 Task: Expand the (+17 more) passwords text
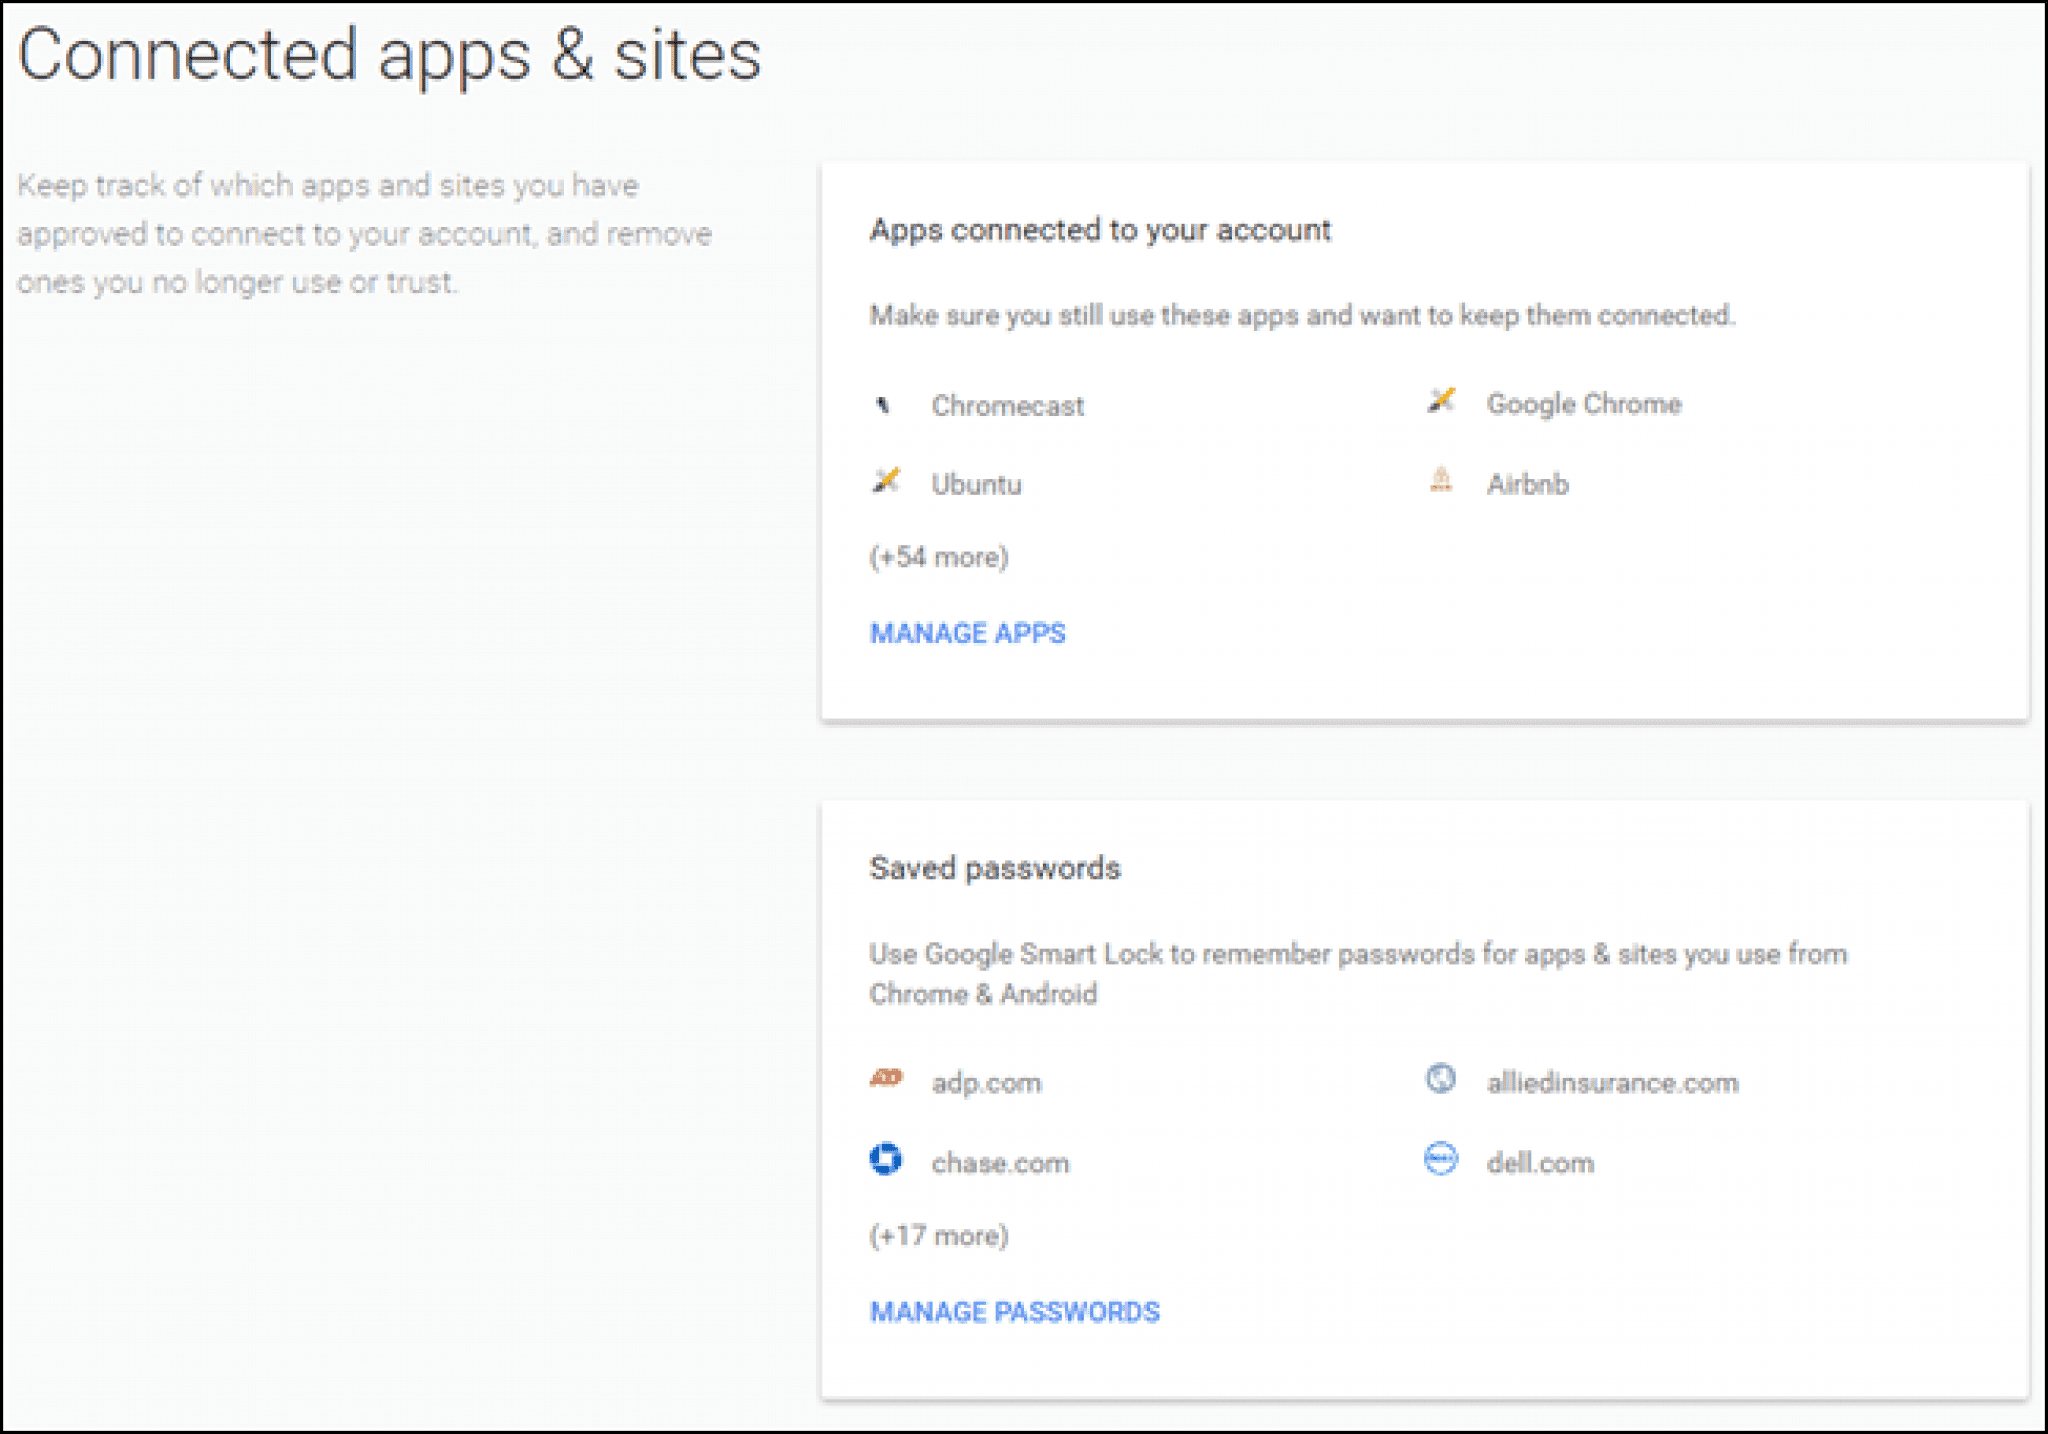tap(939, 1236)
